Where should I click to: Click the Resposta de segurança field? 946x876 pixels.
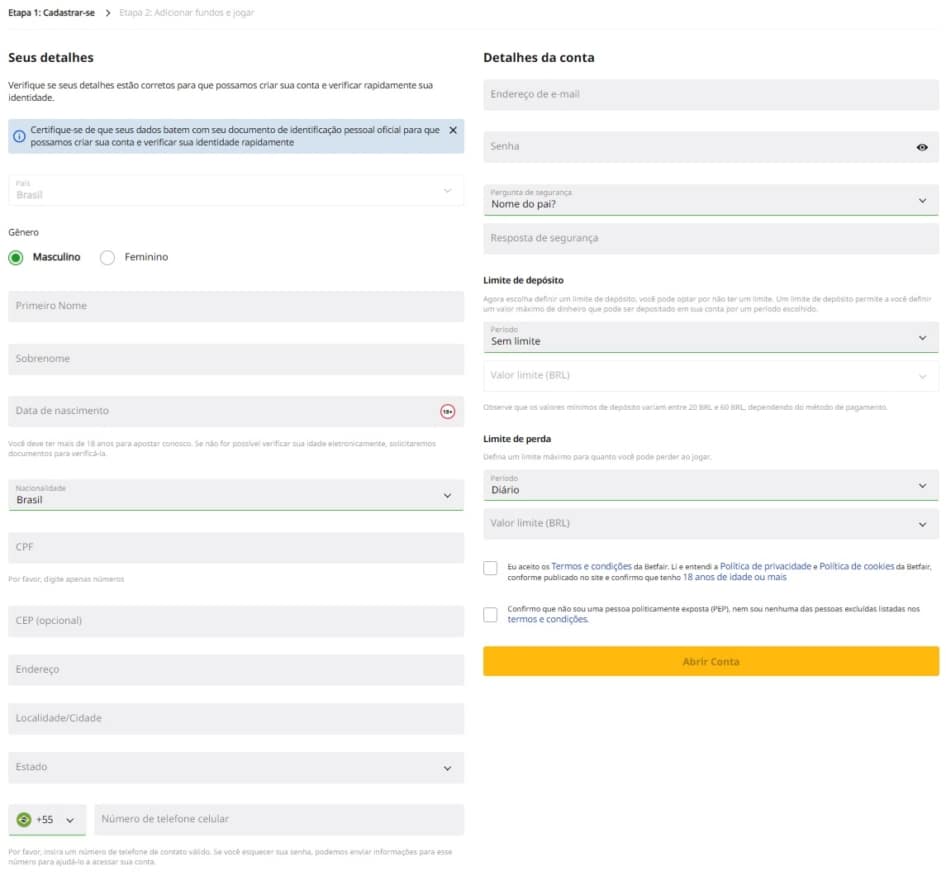pos(711,238)
